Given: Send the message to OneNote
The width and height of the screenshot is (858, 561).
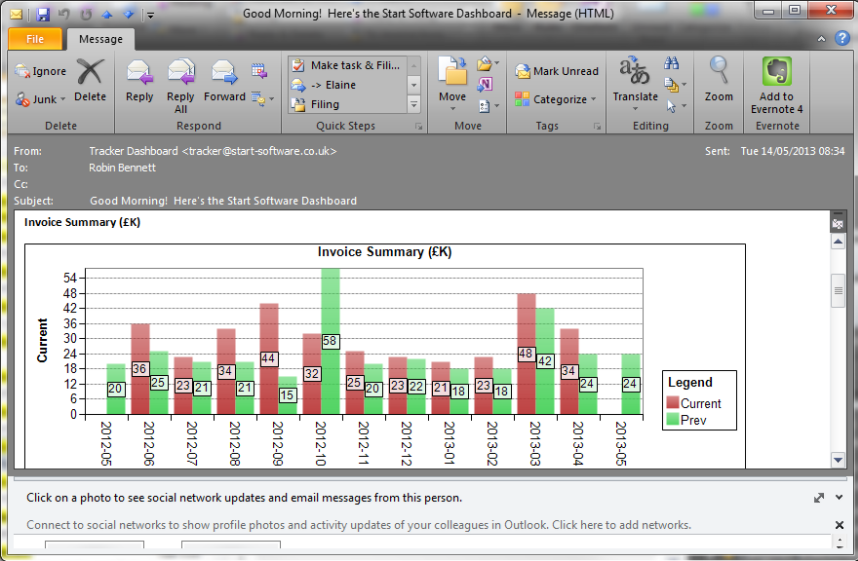Looking at the screenshot, I should click(x=485, y=84).
